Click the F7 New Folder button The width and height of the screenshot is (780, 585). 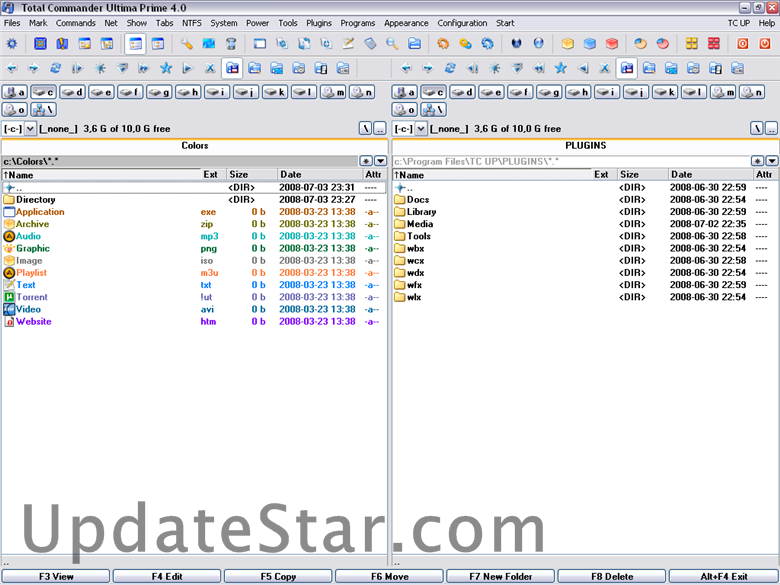point(500,577)
